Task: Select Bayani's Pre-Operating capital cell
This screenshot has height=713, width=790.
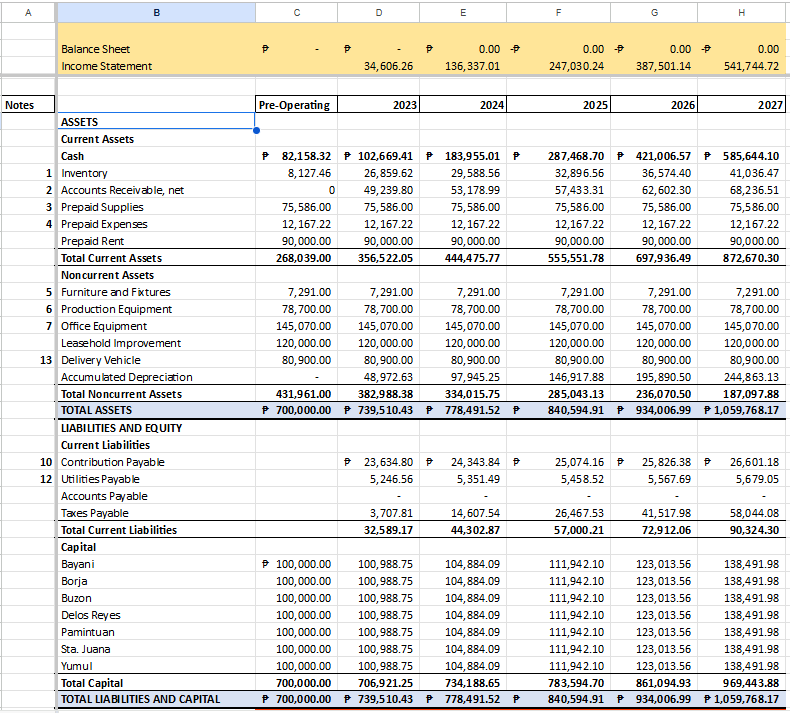Action: (297, 565)
